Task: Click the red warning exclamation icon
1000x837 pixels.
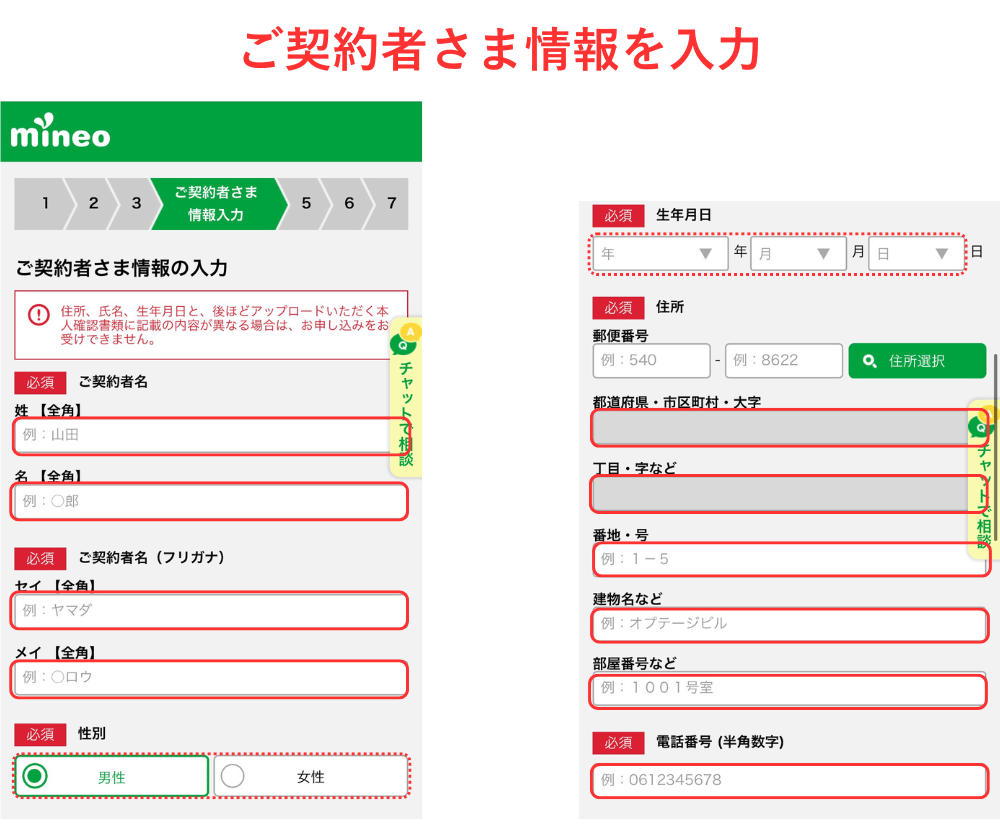Action: (x=39, y=314)
